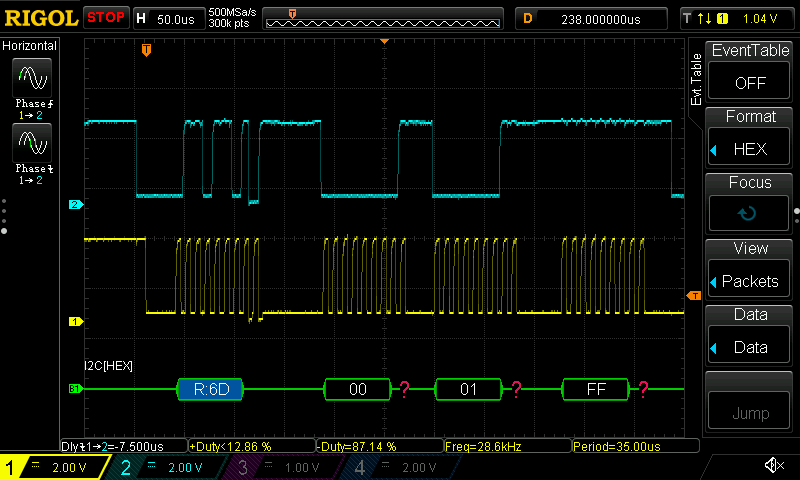Click the B1 bus decode marker
The image size is (800, 480).
(x=74, y=389)
